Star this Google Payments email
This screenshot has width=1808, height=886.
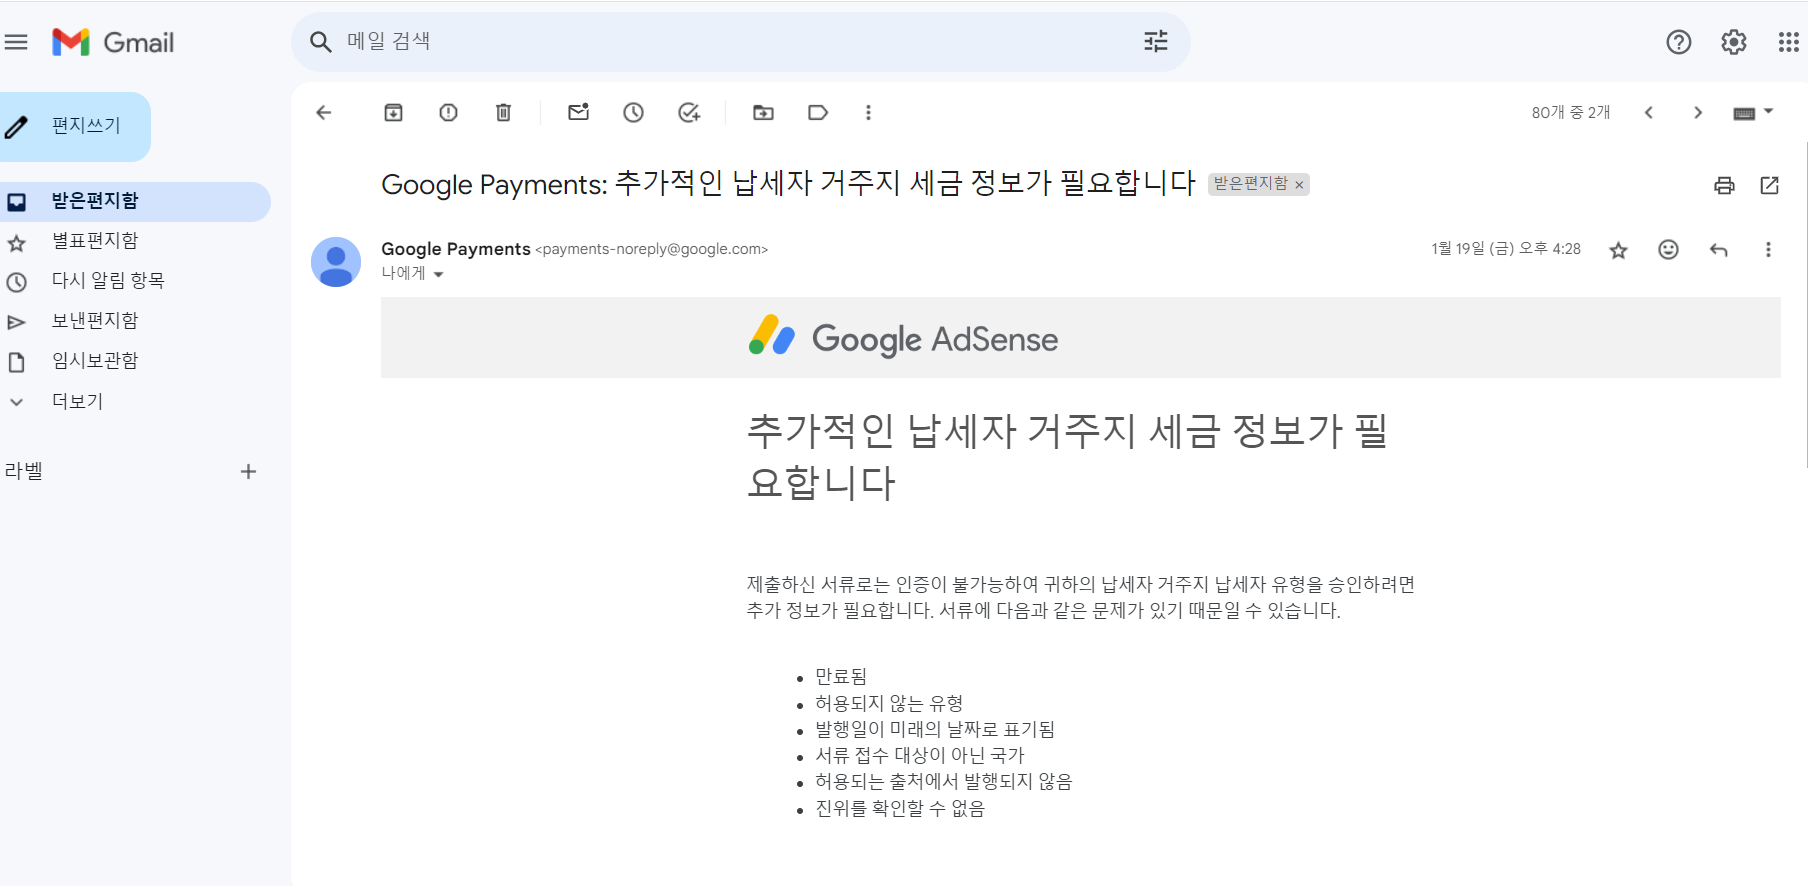point(1618,250)
